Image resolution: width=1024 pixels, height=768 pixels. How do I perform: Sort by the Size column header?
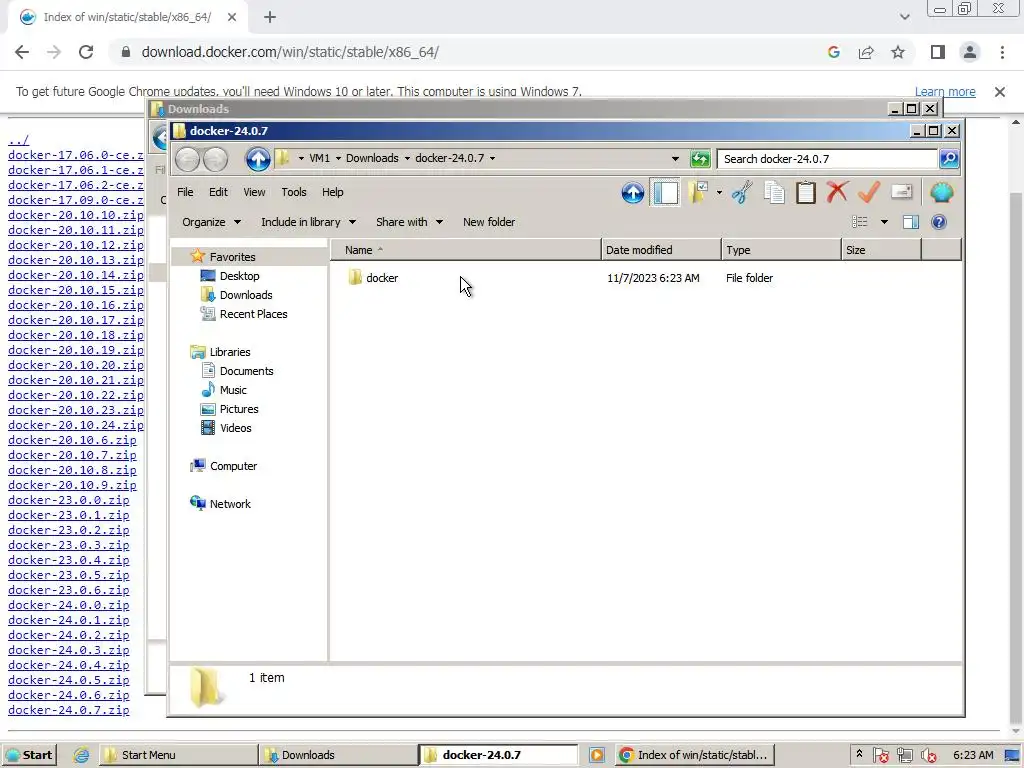pyautogui.click(x=881, y=250)
